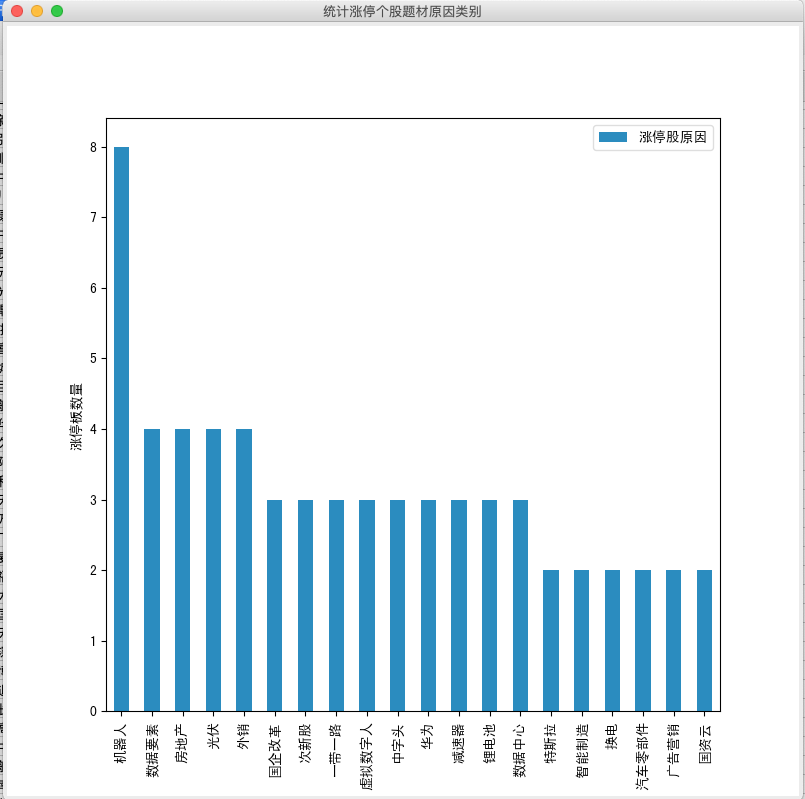Image resolution: width=805 pixels, height=799 pixels.
Task: Select the 智能制造 bar
Action: point(582,640)
